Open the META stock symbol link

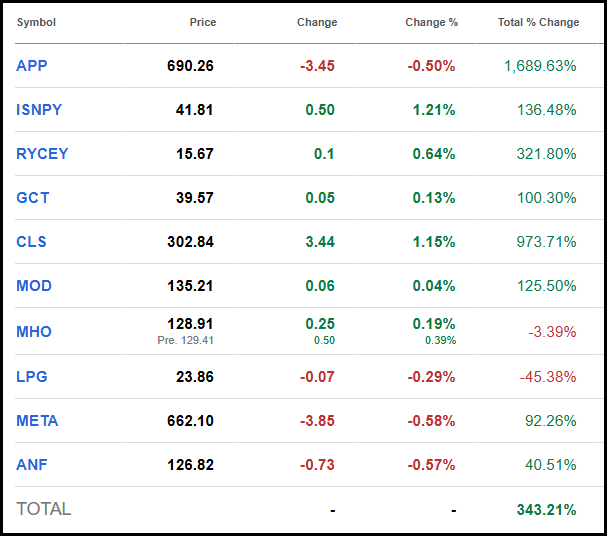(x=38, y=421)
